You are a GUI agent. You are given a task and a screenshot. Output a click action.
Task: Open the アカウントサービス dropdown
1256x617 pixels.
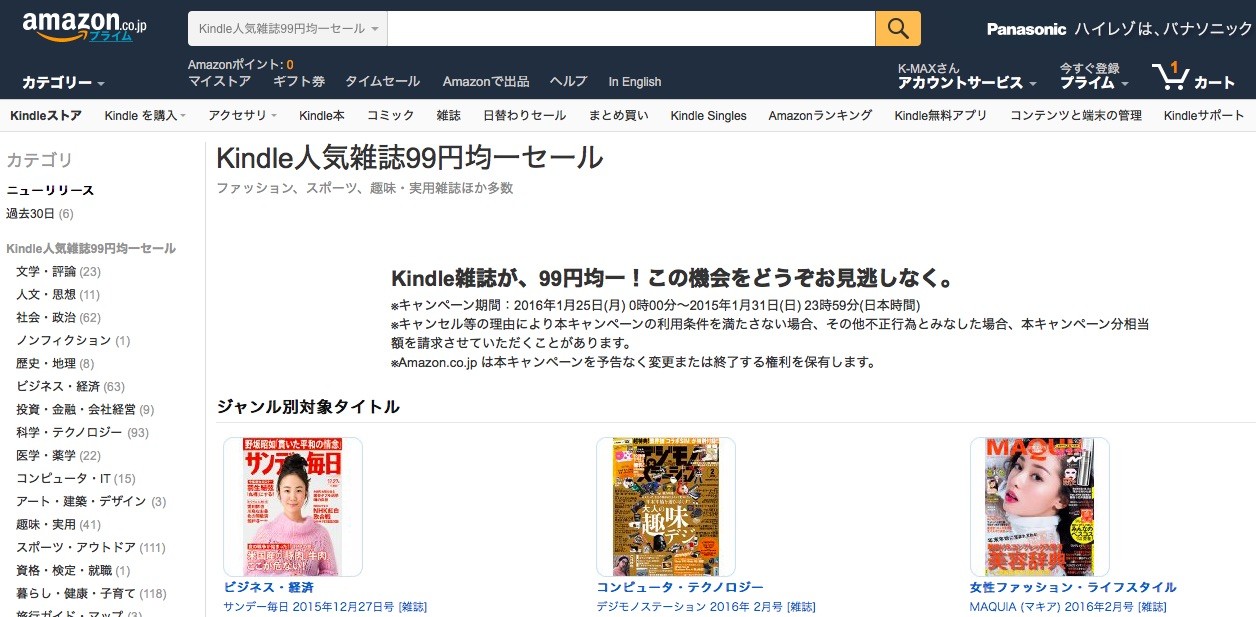pos(967,83)
